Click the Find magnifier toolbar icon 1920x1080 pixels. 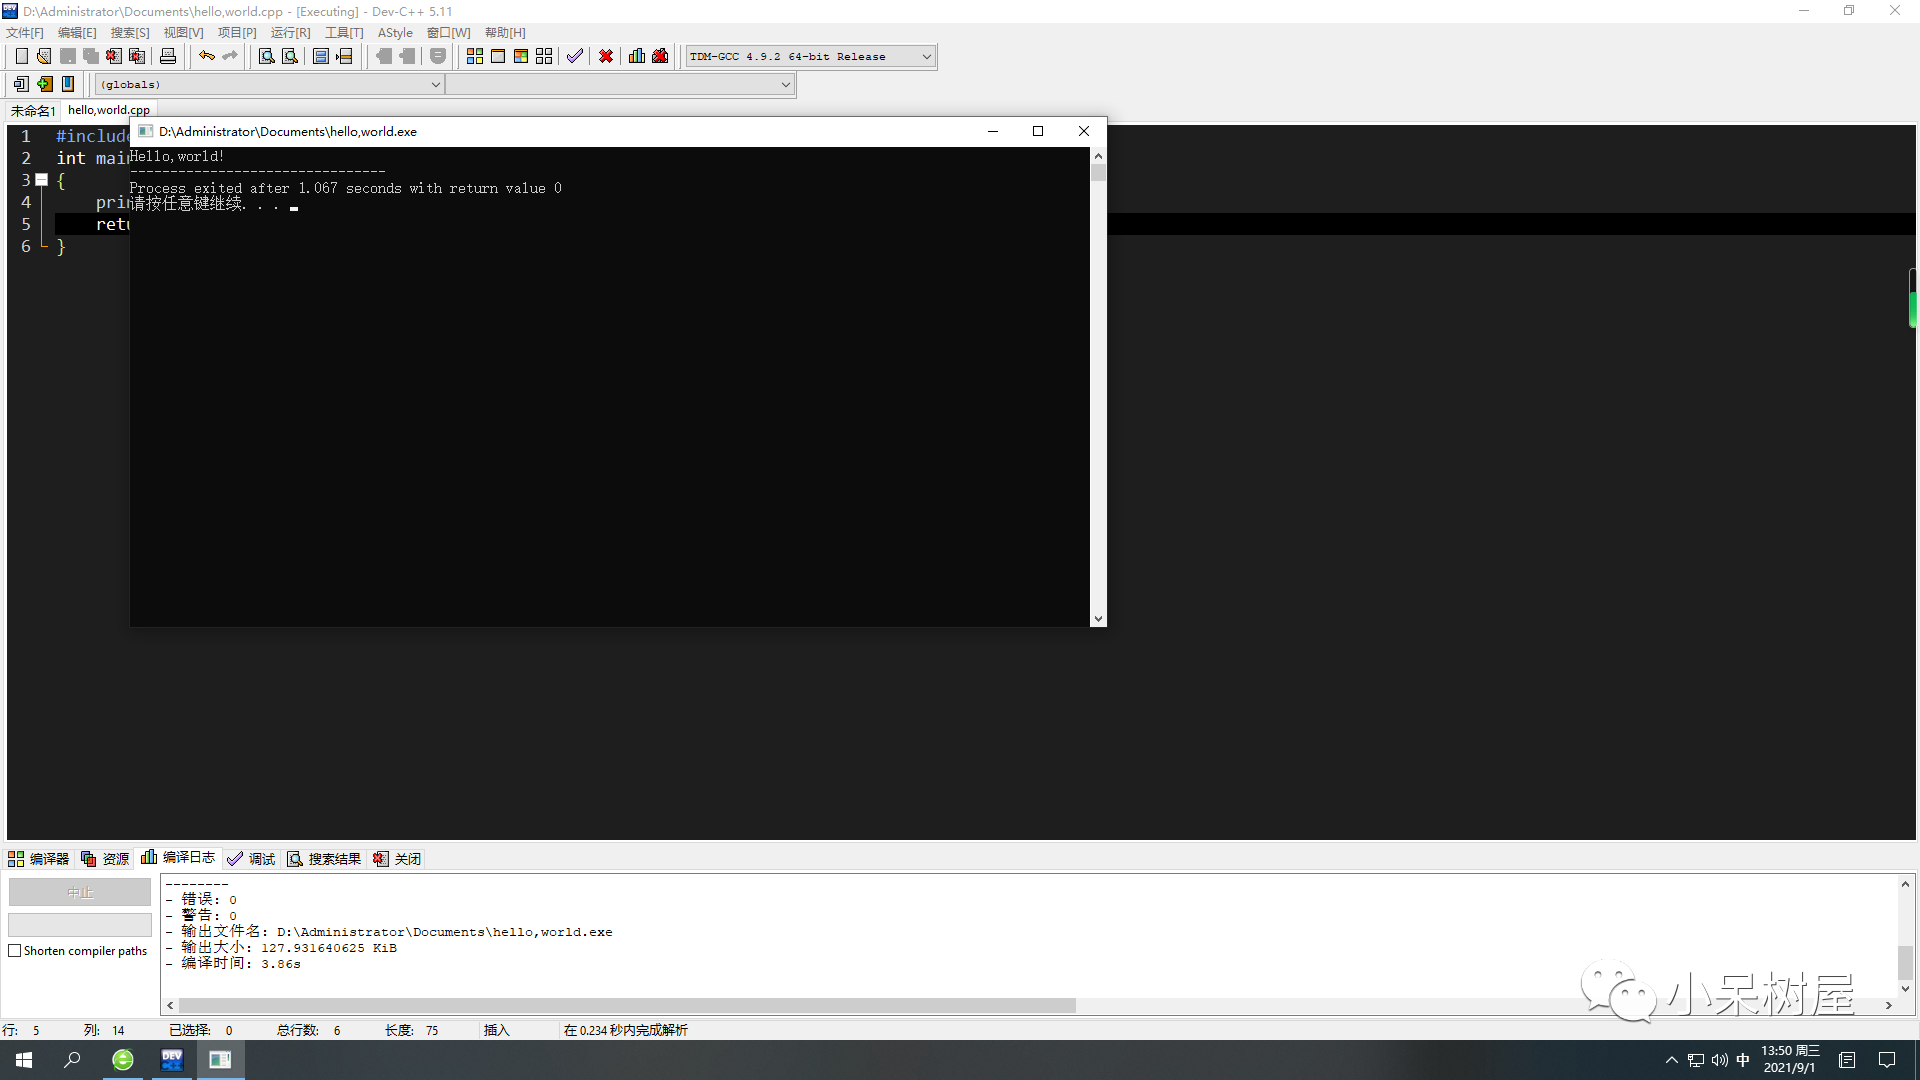(266, 56)
